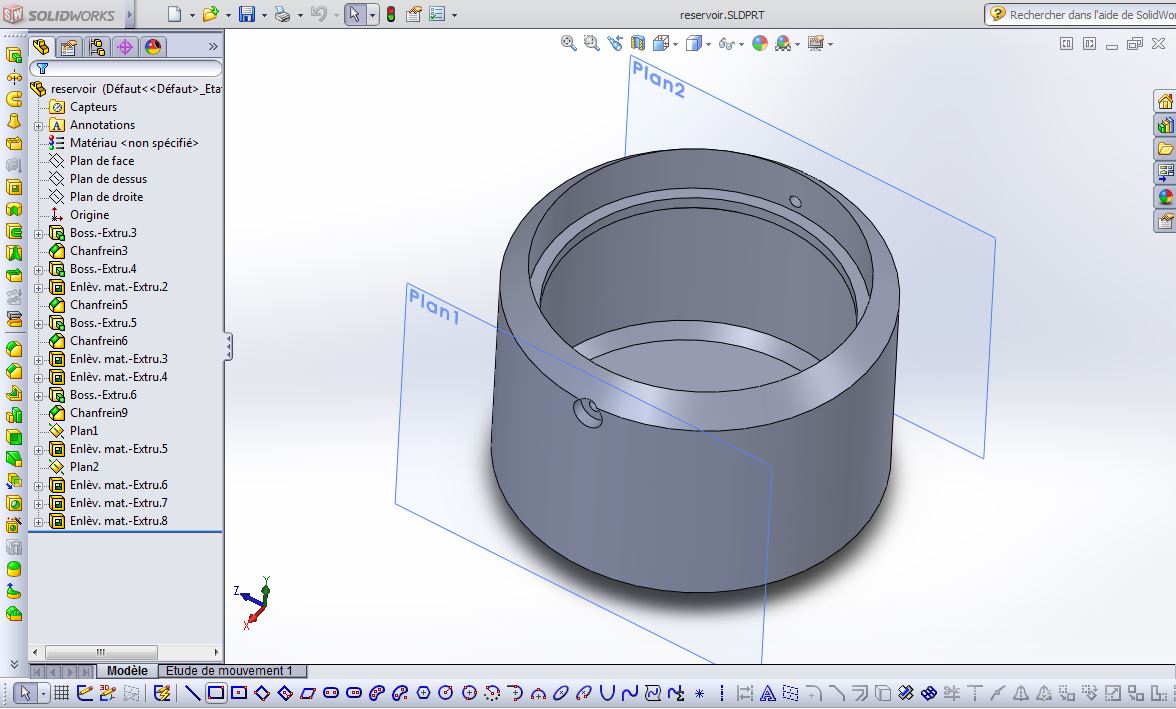Activate the Select arrow tool in top toolbar
1176x709 pixels.
(355, 14)
